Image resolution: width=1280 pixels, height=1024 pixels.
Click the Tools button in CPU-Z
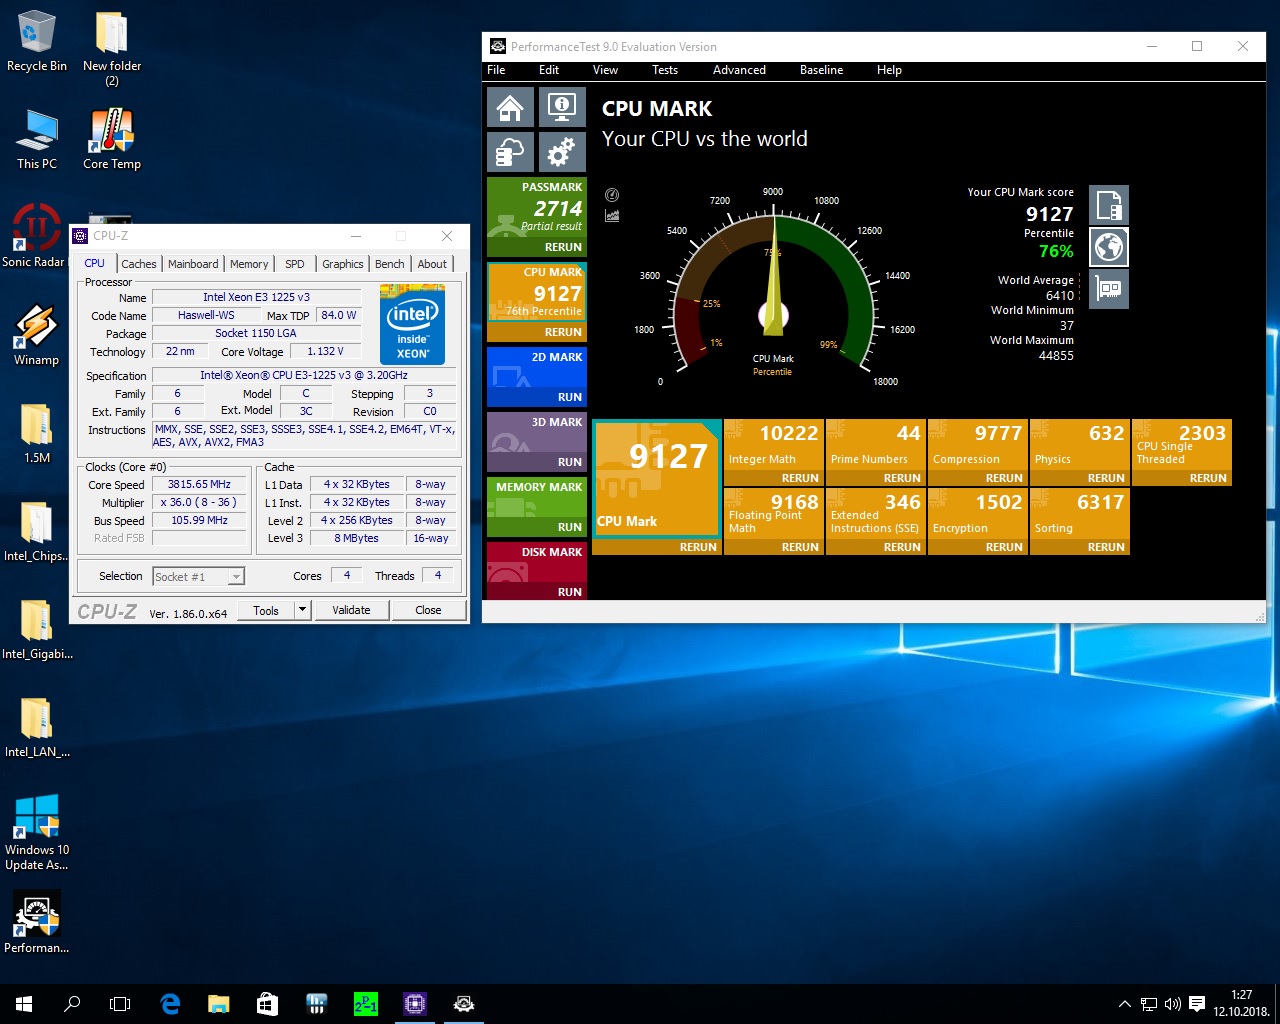pyautogui.click(x=266, y=610)
